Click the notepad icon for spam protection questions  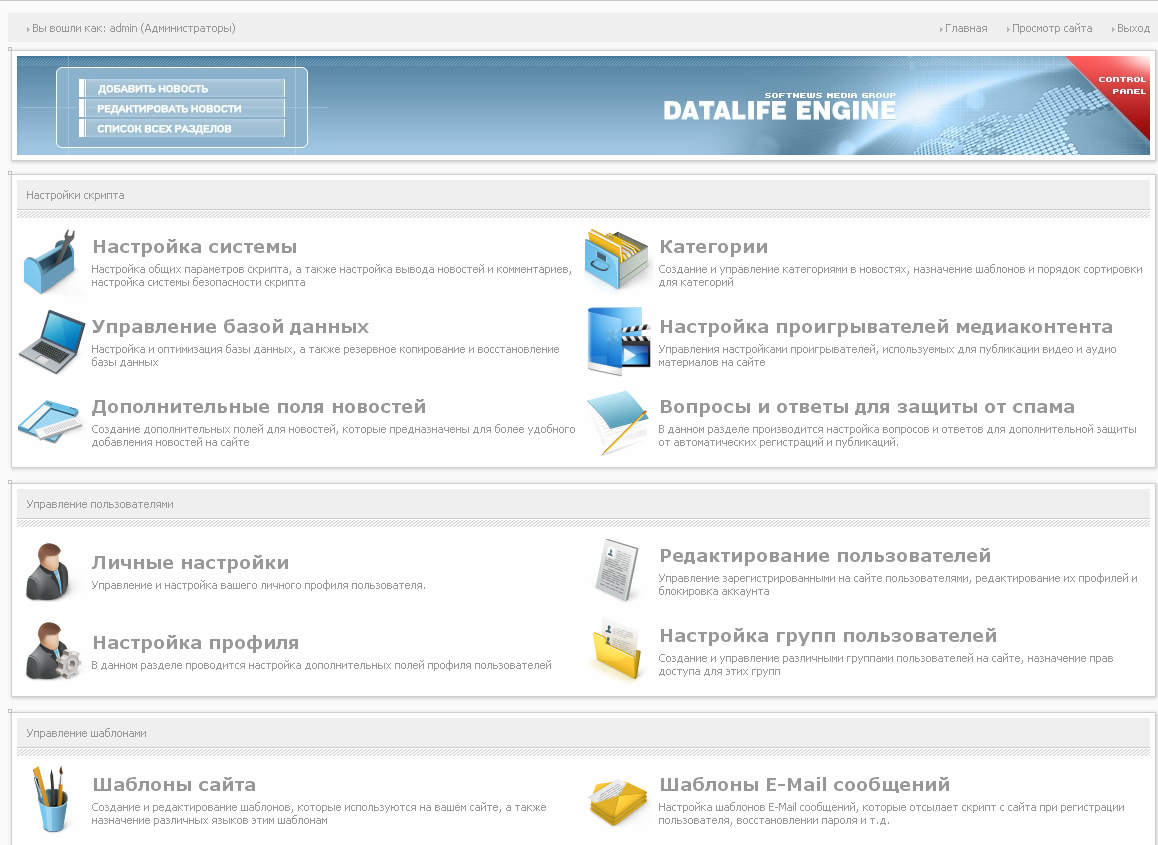[x=617, y=421]
